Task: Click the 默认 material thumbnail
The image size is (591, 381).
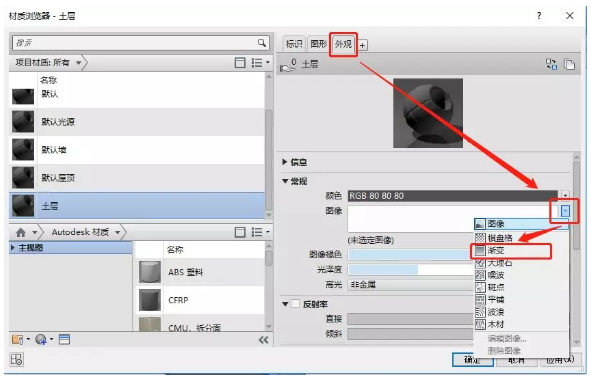Action: [23, 96]
